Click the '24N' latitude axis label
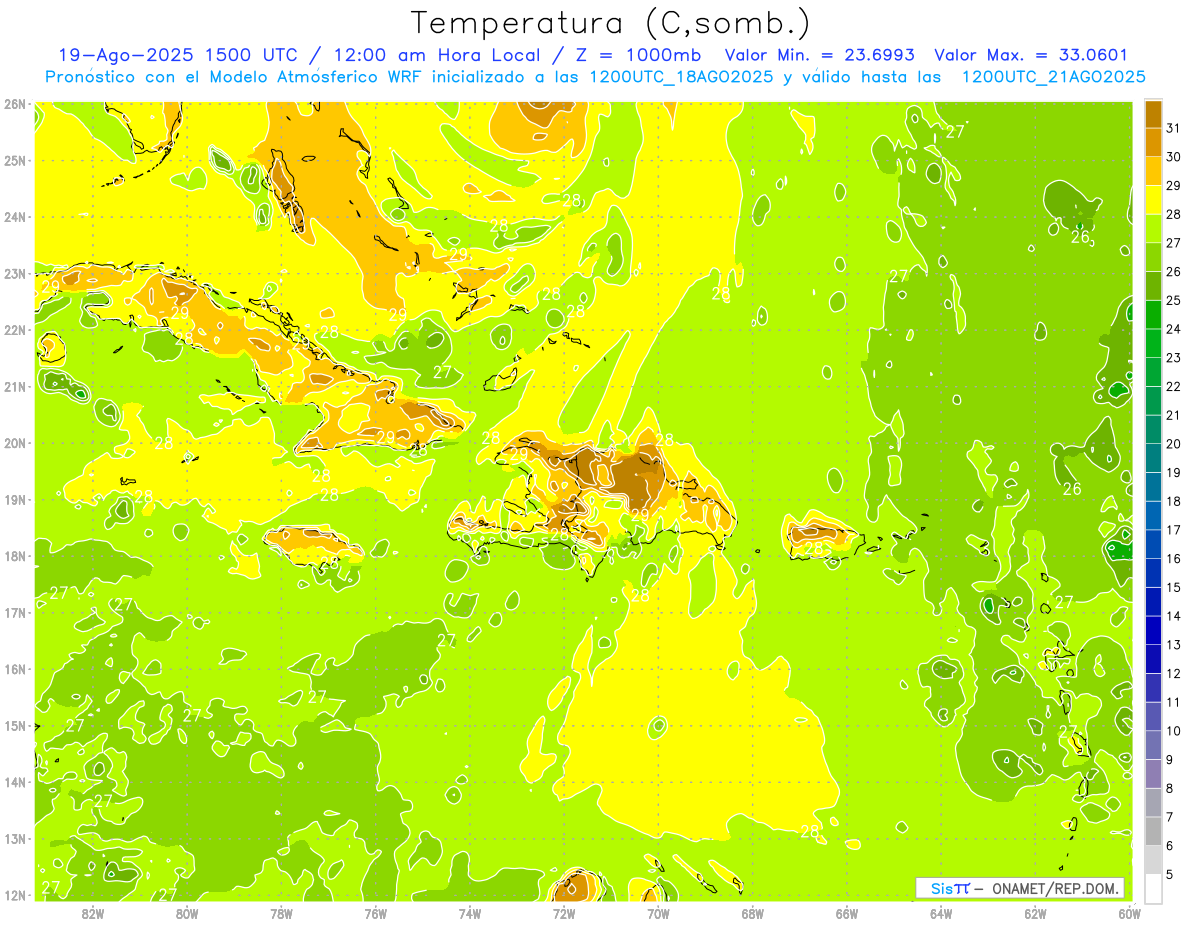The height and width of the screenshot is (927, 1200). 15,216
